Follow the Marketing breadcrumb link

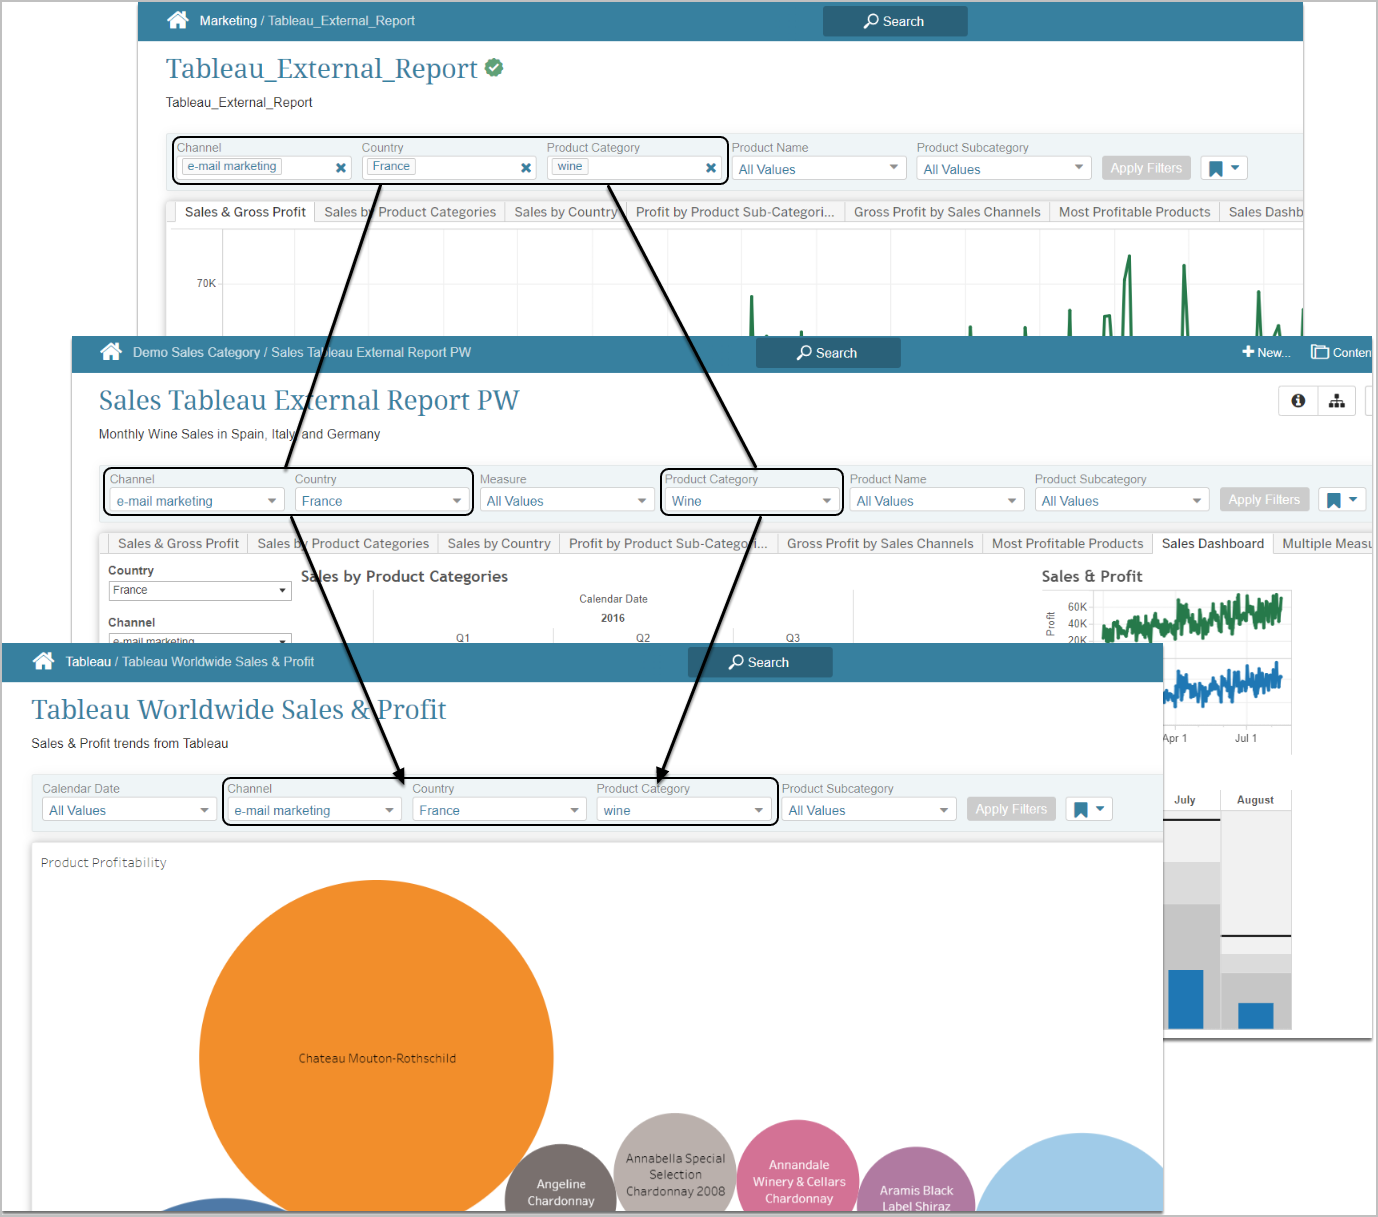point(228,21)
